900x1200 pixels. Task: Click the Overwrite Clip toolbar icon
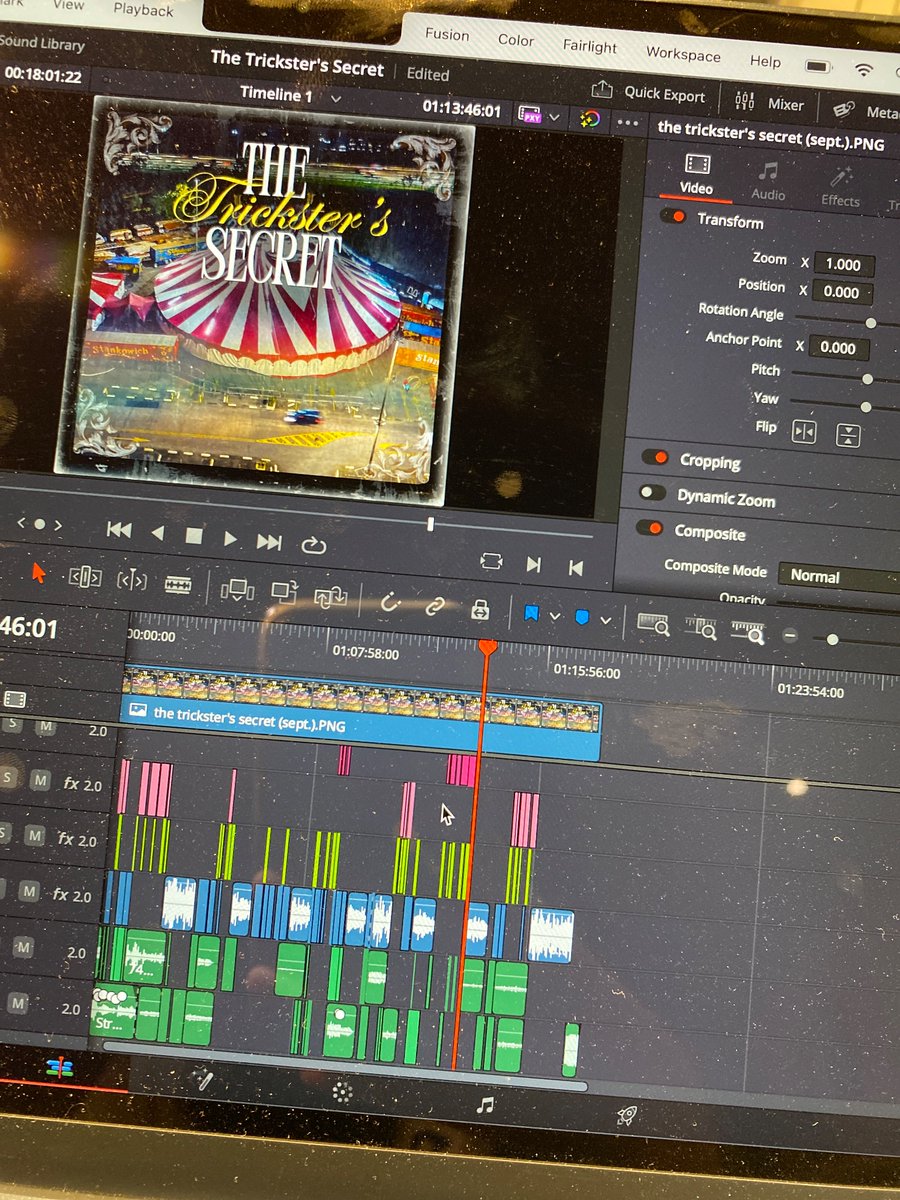coord(284,592)
